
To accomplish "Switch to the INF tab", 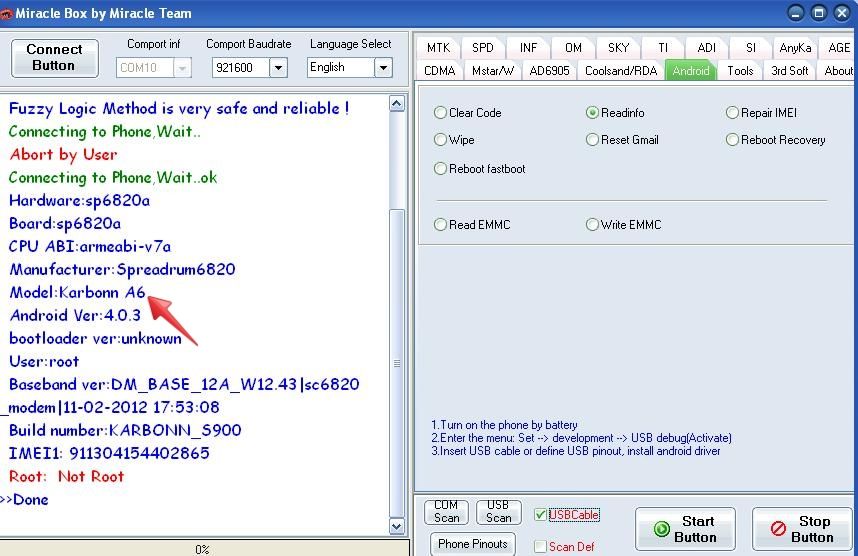I will (528, 48).
